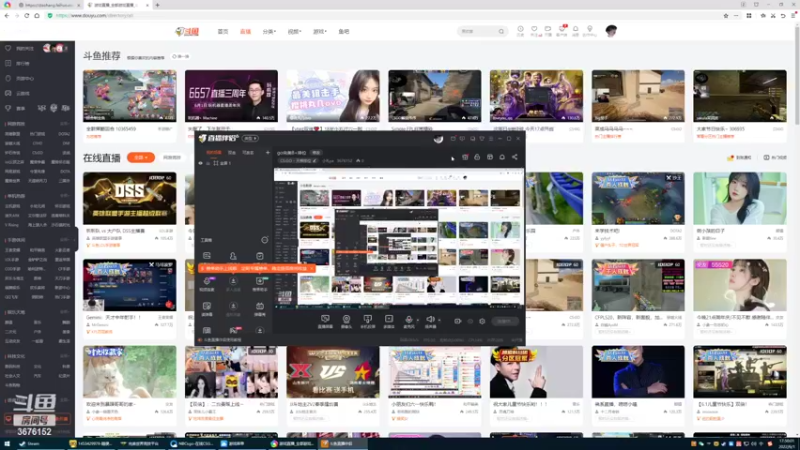This screenshot has width=800, height=450.
Task: Open 鱼吧 in the Douyu navigation
Action: tap(344, 32)
